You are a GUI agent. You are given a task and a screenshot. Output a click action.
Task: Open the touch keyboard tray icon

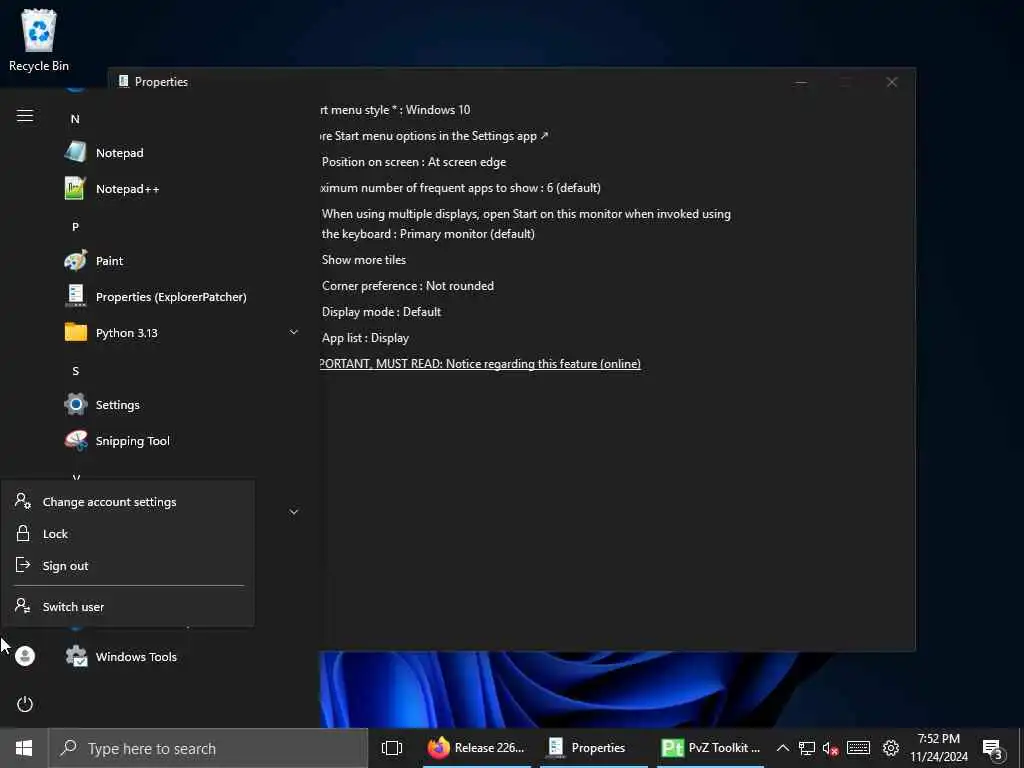[858, 748]
